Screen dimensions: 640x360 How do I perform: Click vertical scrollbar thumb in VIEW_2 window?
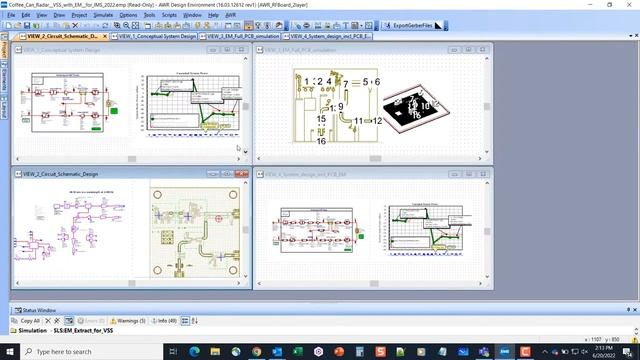(246, 230)
